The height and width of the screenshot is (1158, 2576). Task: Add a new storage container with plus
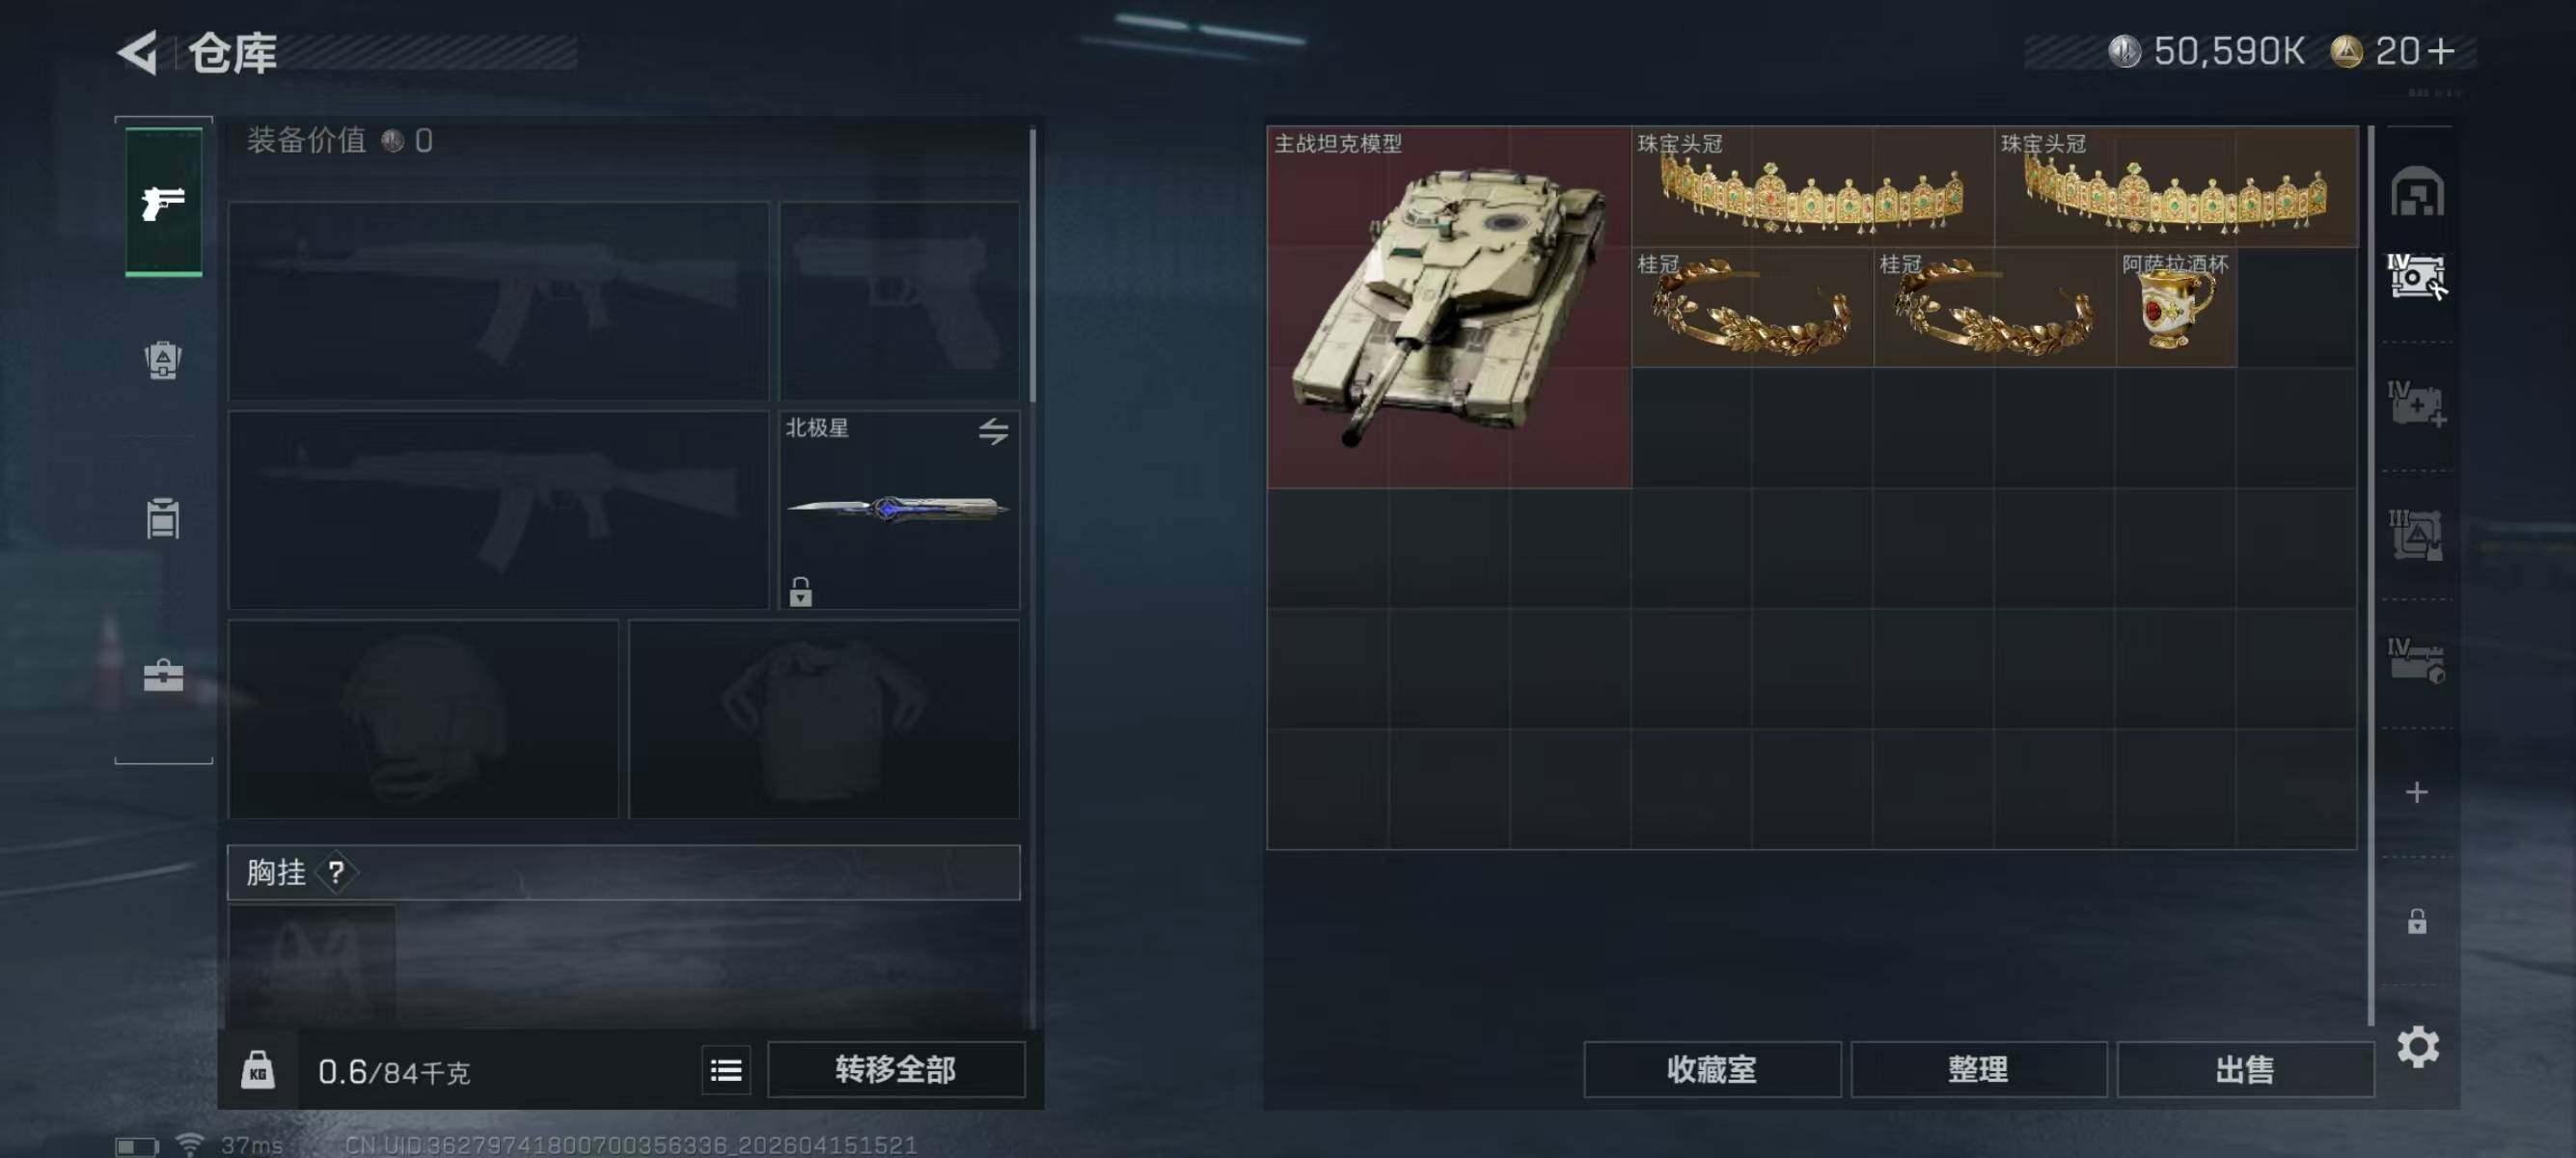[2417, 792]
